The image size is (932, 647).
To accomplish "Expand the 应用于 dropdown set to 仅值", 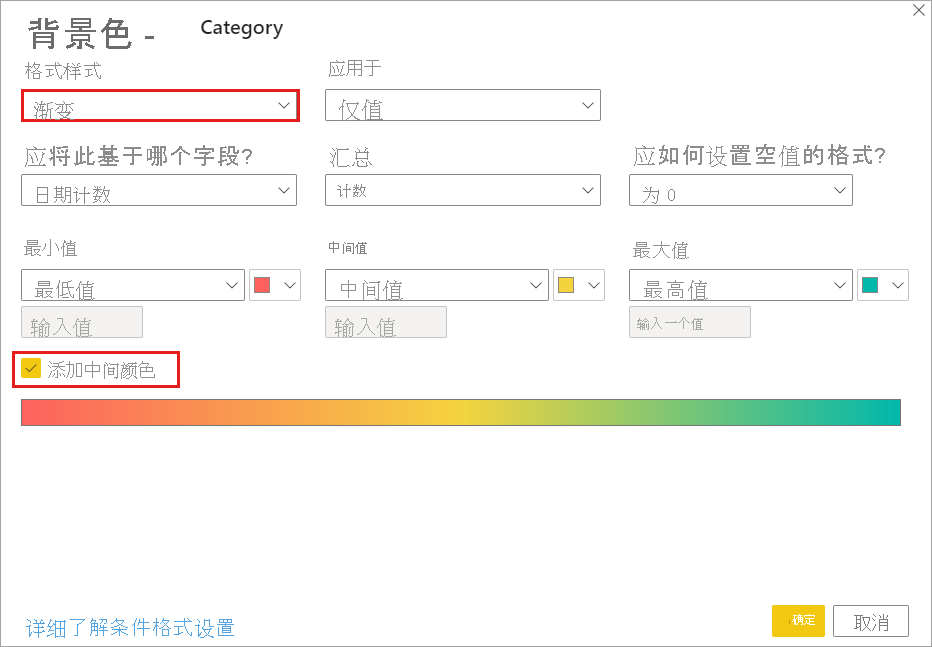I will click(462, 105).
